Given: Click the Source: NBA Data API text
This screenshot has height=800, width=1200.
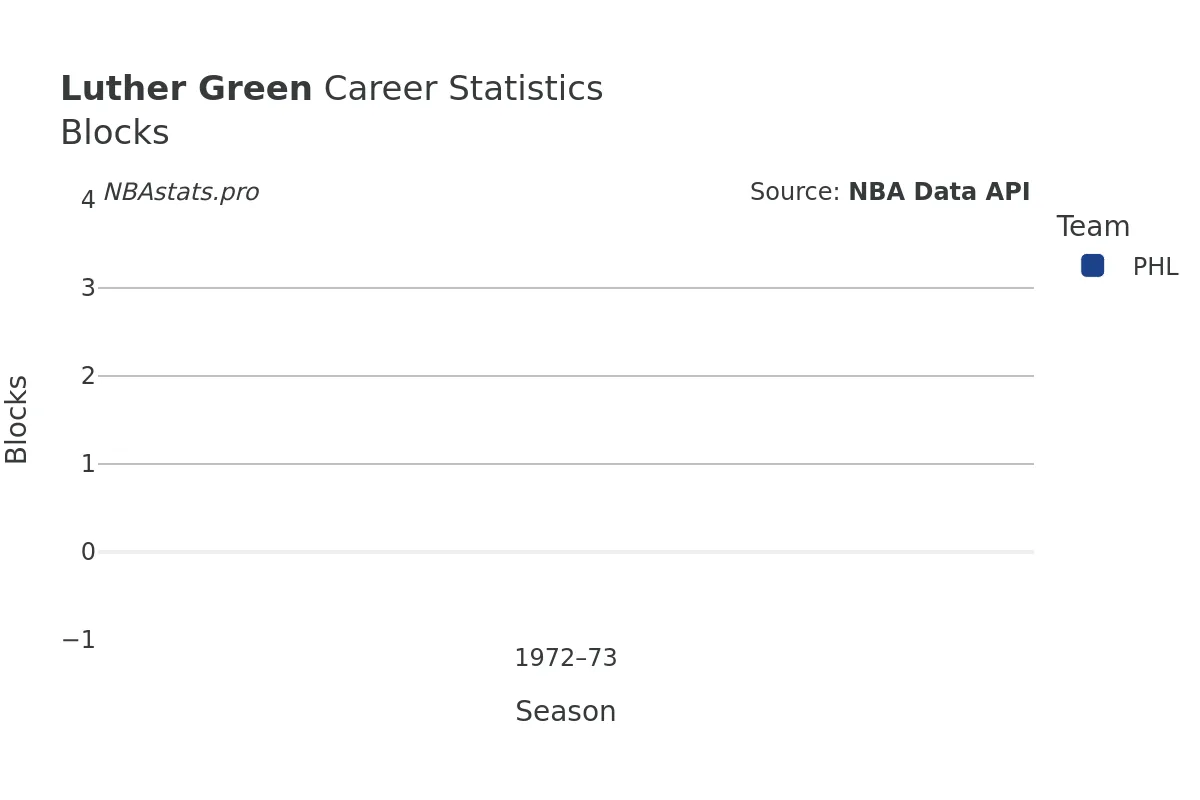Looking at the screenshot, I should click(x=889, y=193).
